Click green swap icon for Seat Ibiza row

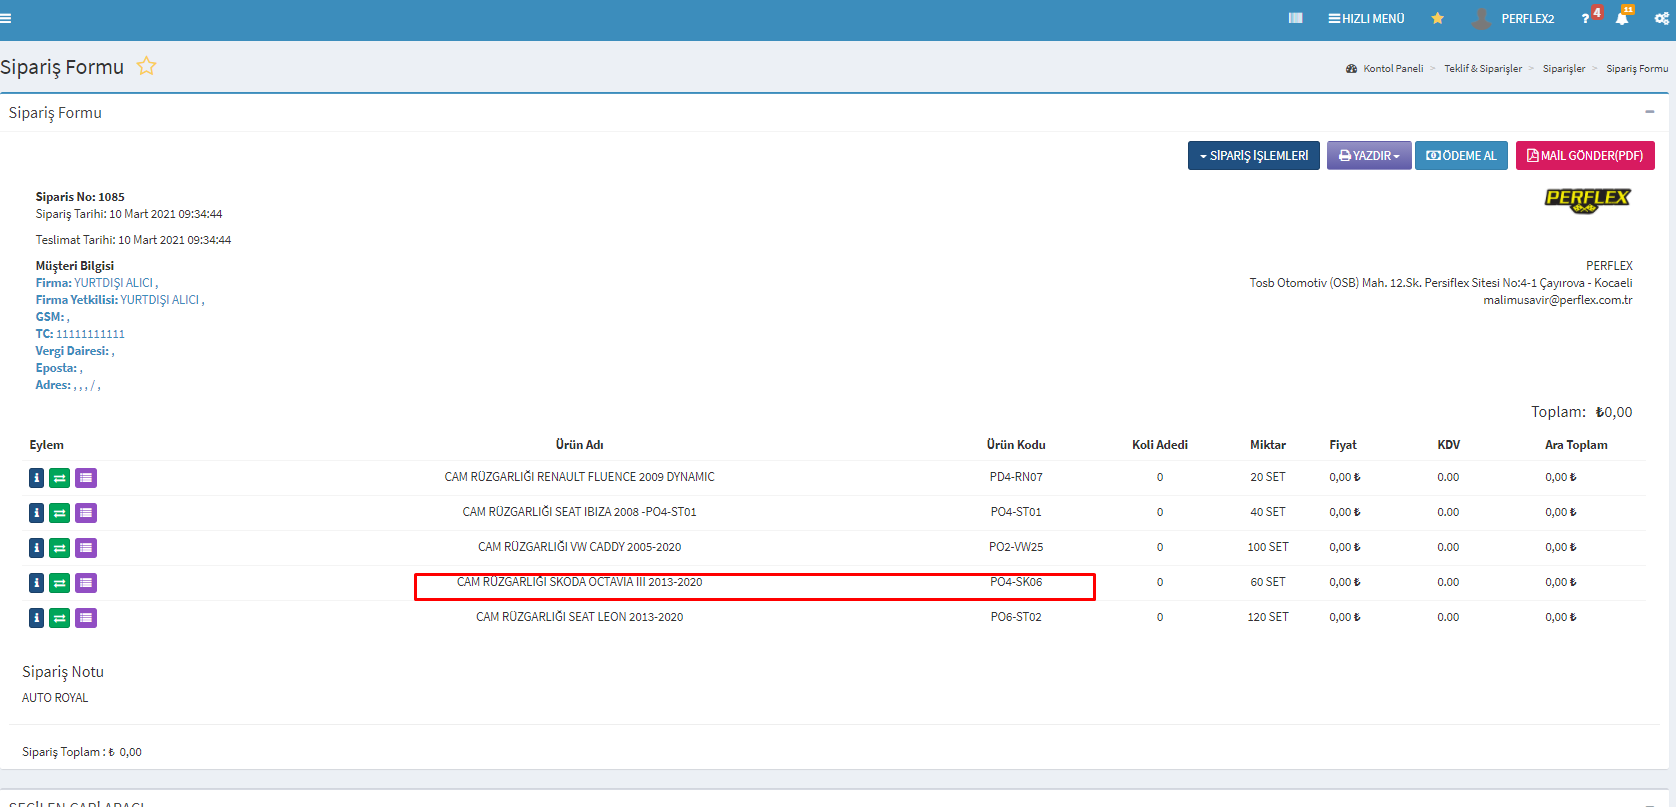60,513
